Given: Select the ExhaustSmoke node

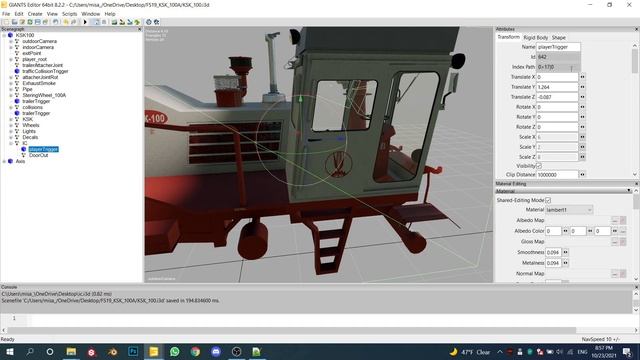Looking at the screenshot, I should tap(39, 83).
